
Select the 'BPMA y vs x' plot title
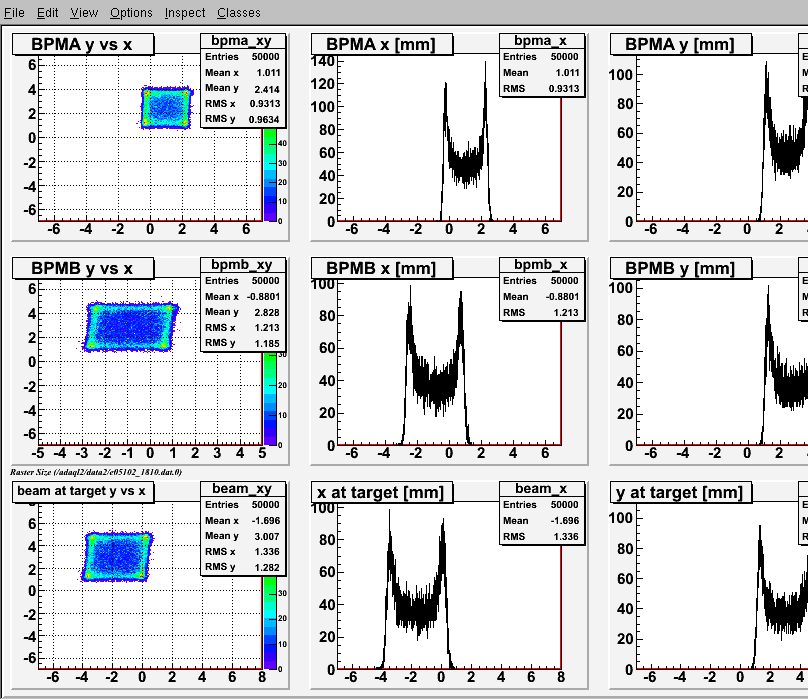[83, 44]
